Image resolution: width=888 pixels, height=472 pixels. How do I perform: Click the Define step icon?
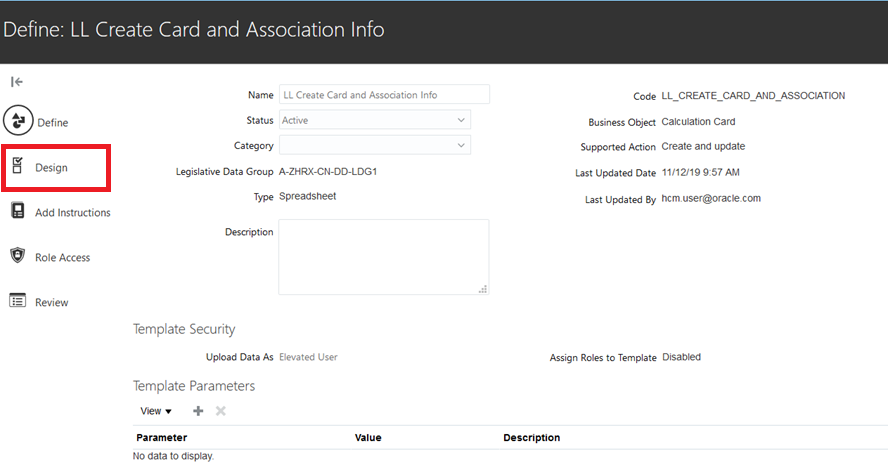[x=18, y=122]
